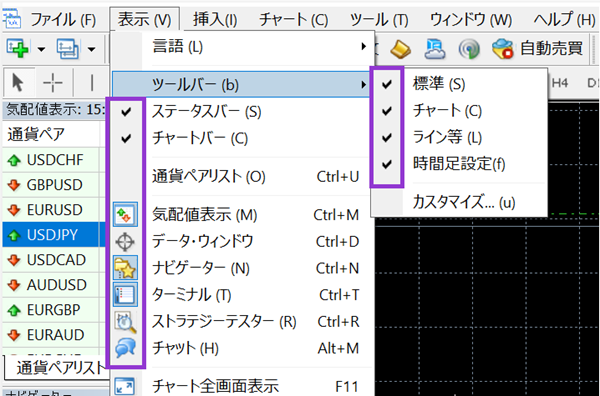Click the gold book icon in toolbar
Image resolution: width=600 pixels, height=396 pixels.
tap(400, 50)
